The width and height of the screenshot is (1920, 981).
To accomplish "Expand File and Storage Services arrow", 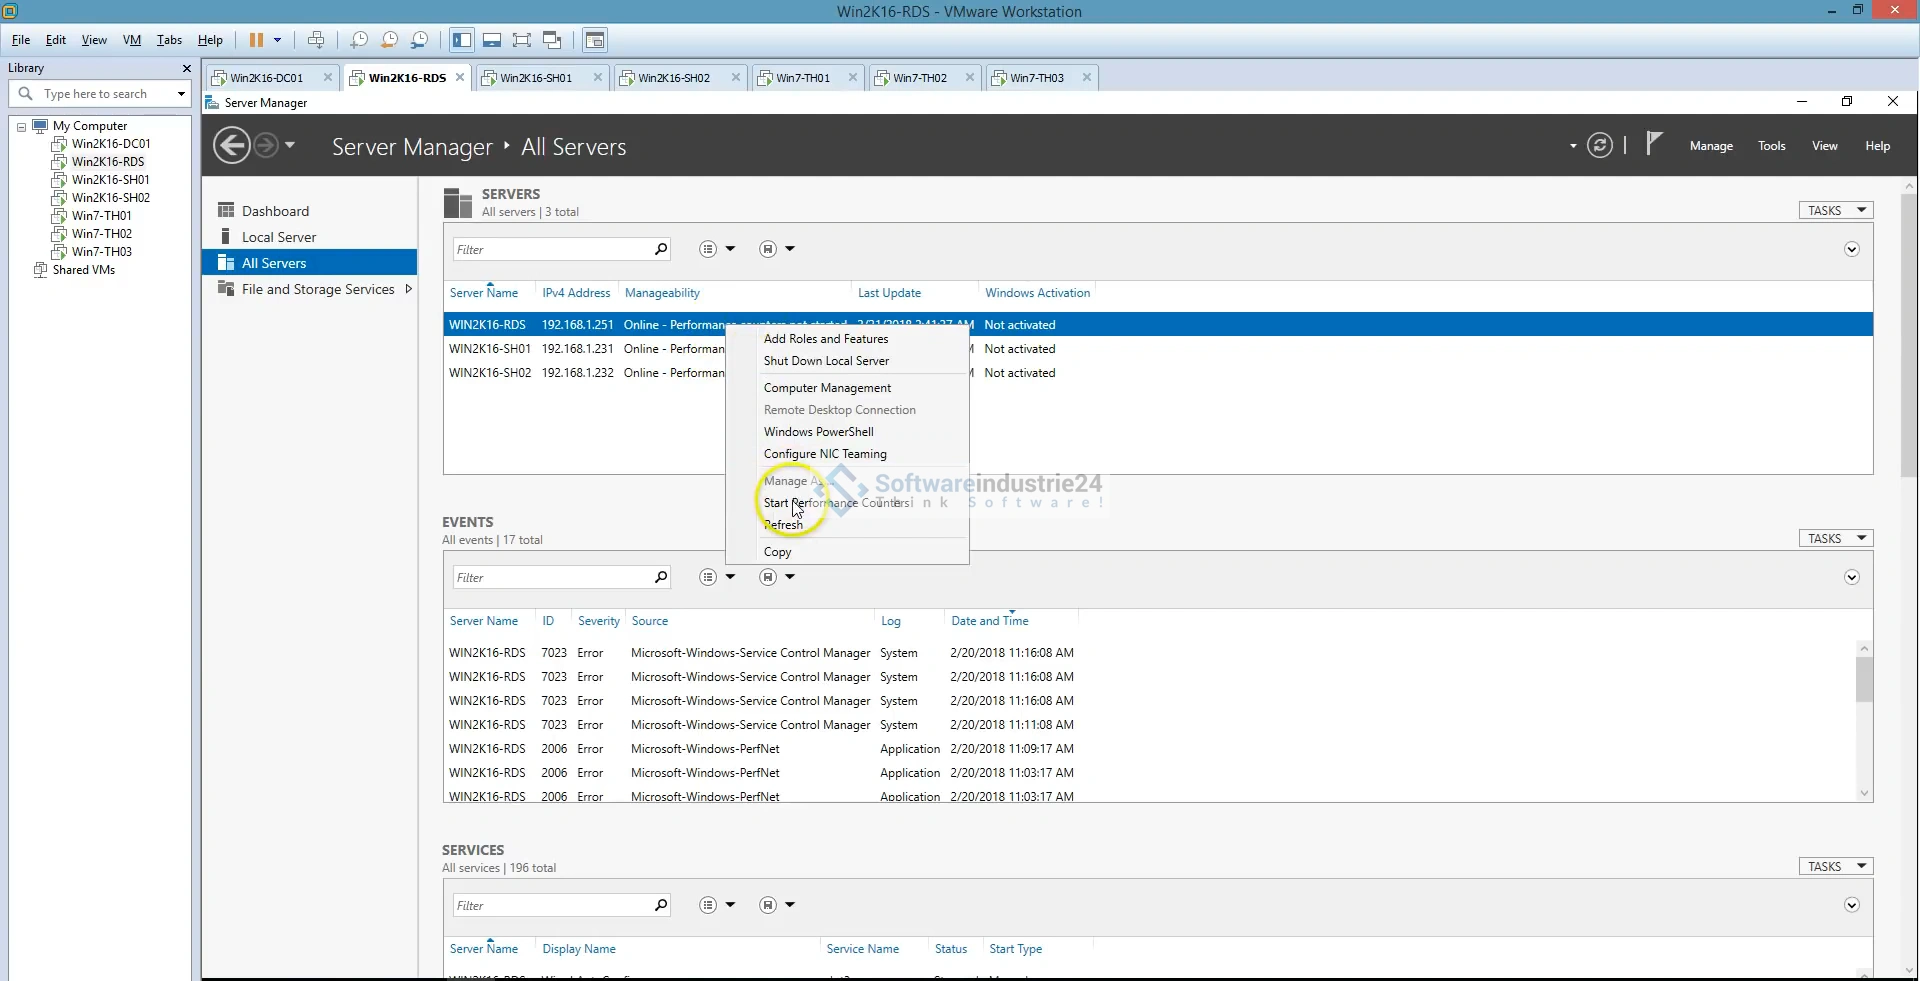I will coord(408,289).
